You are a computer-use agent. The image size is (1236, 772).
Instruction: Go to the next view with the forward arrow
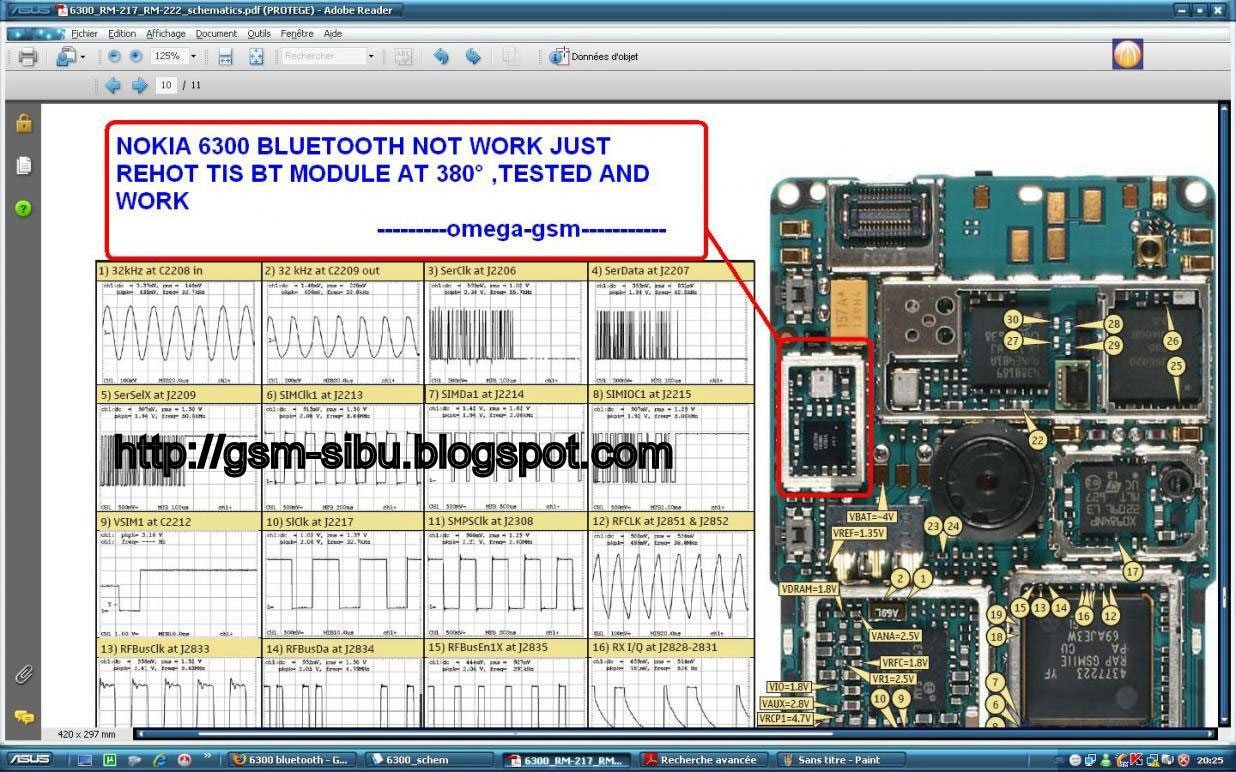pos(472,57)
